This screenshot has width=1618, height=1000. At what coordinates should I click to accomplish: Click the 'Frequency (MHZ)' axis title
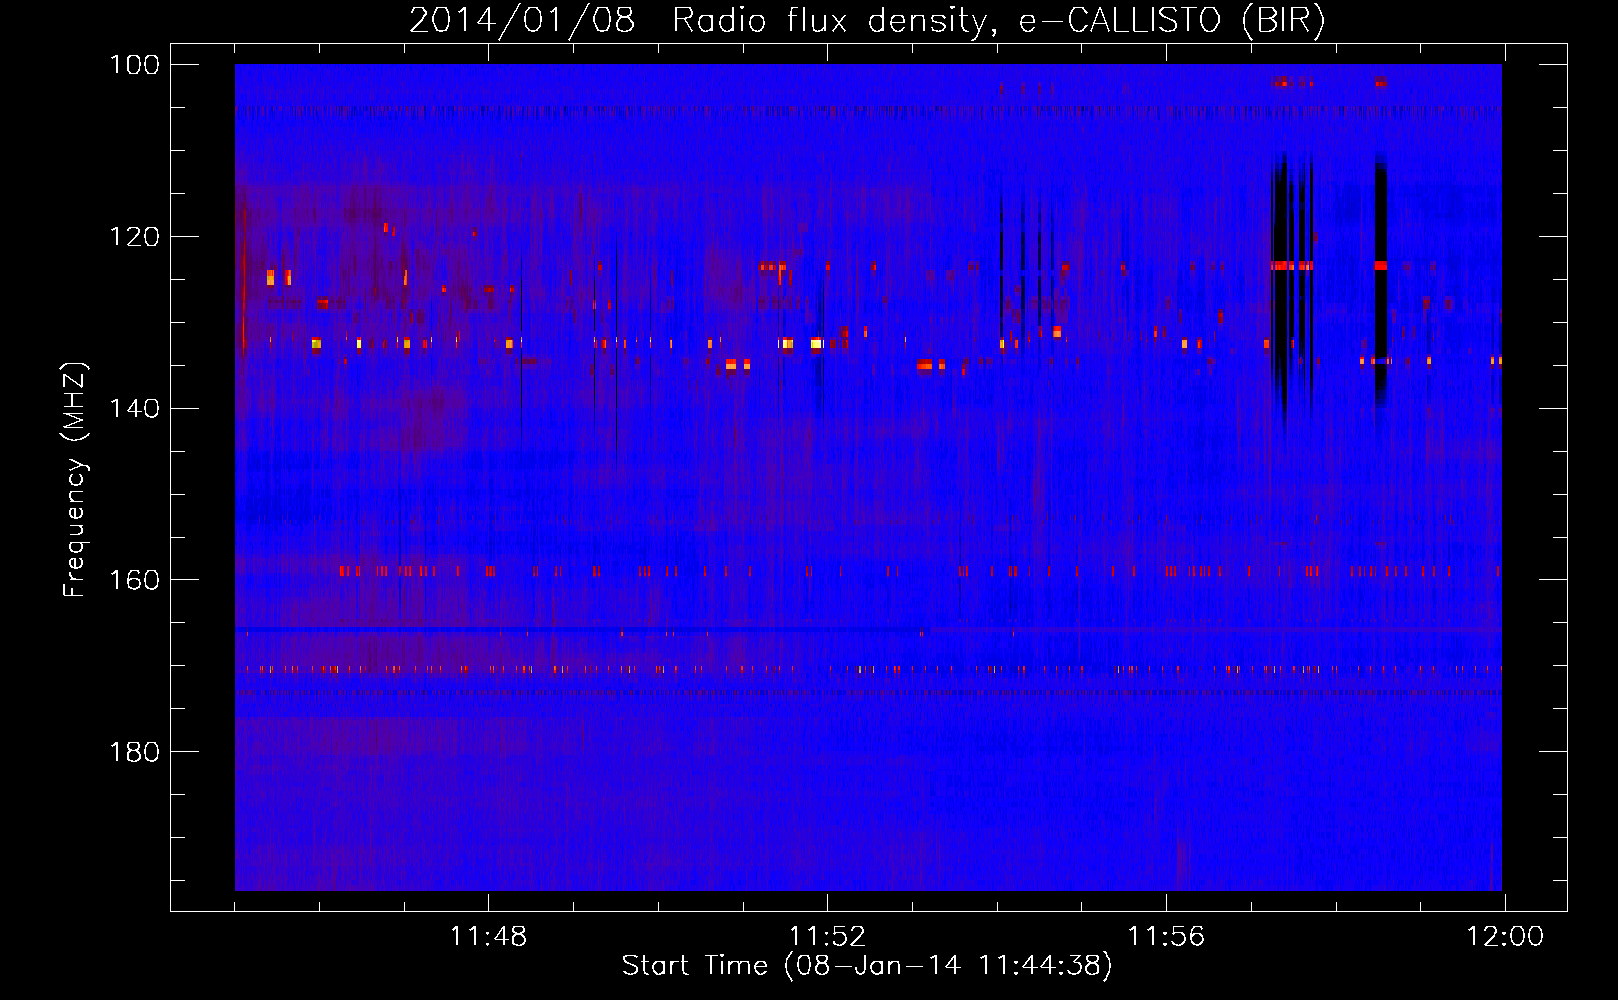[x=76, y=479]
